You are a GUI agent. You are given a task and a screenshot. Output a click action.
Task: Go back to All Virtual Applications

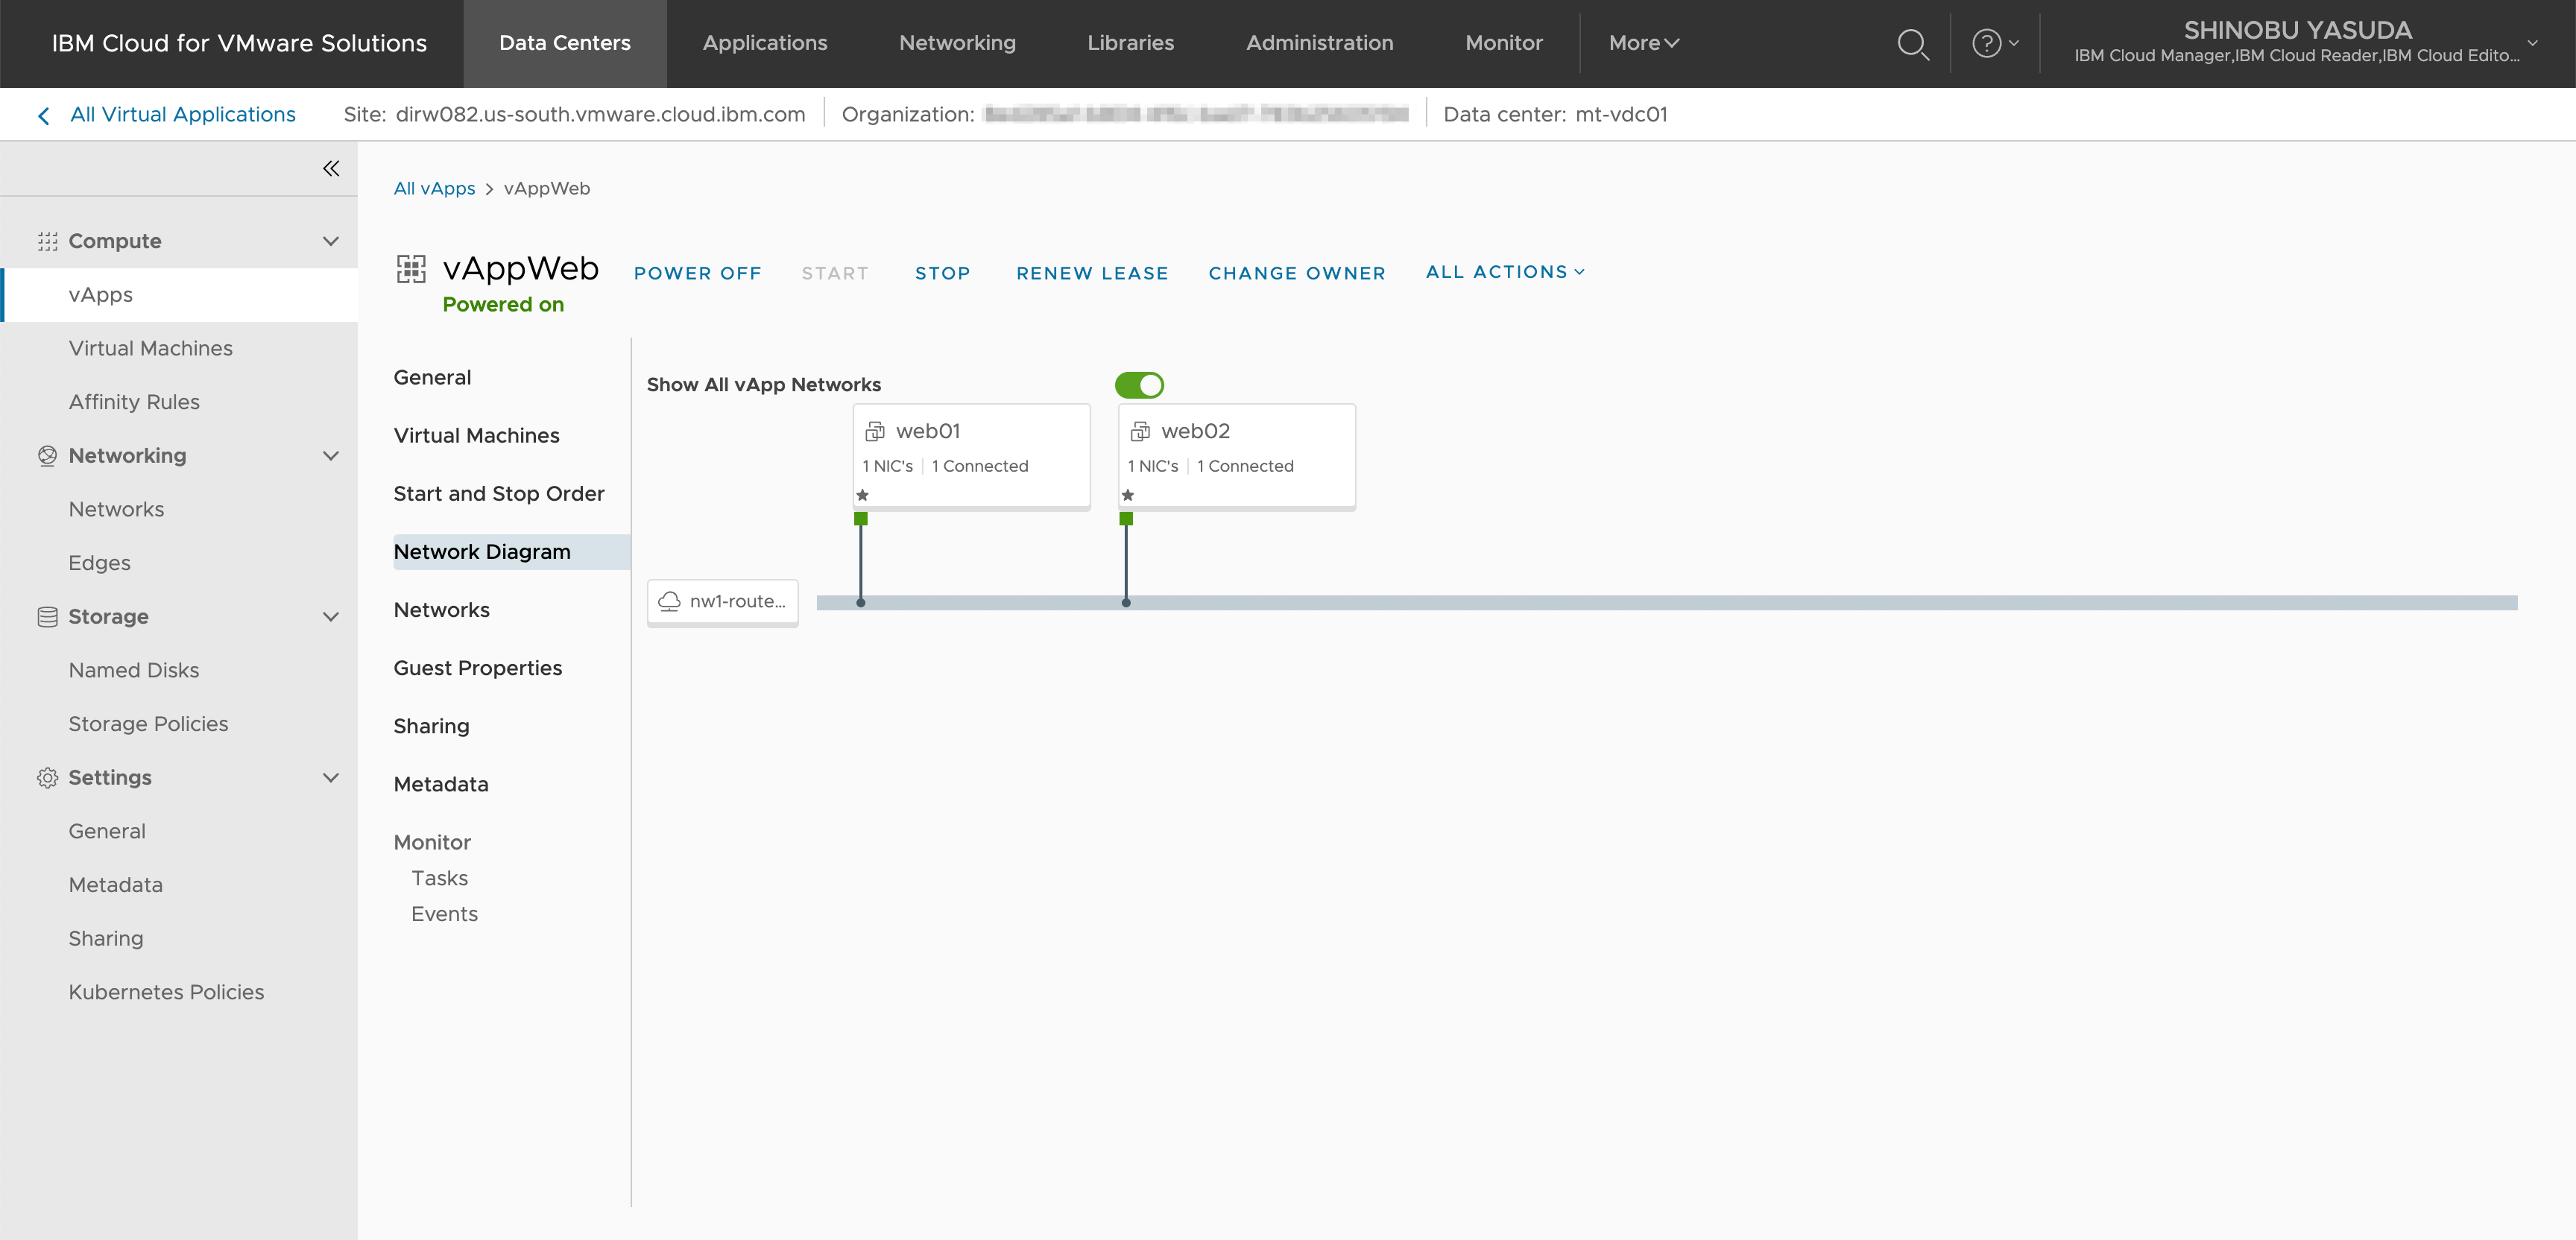tap(182, 114)
